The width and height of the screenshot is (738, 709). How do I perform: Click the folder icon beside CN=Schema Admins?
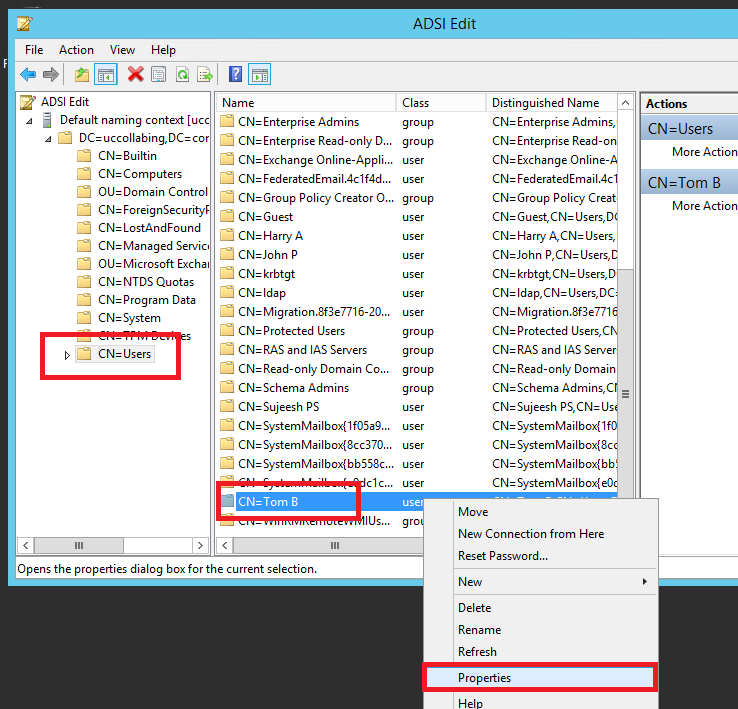tap(227, 387)
